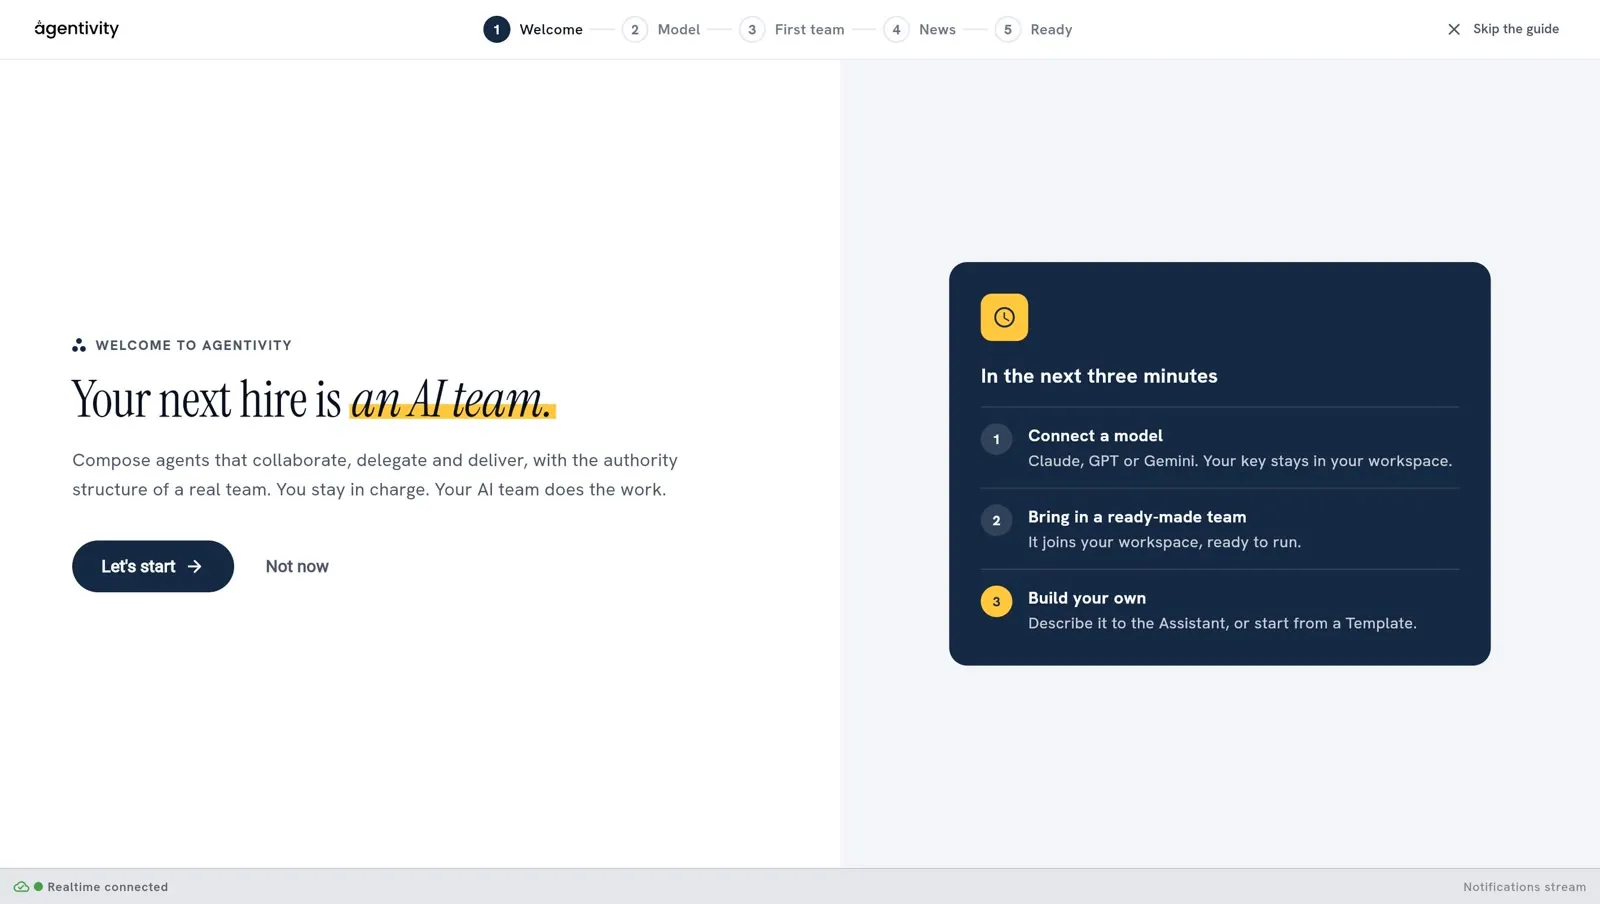Click the Build your own heading
The width and height of the screenshot is (1600, 904).
[1087, 598]
